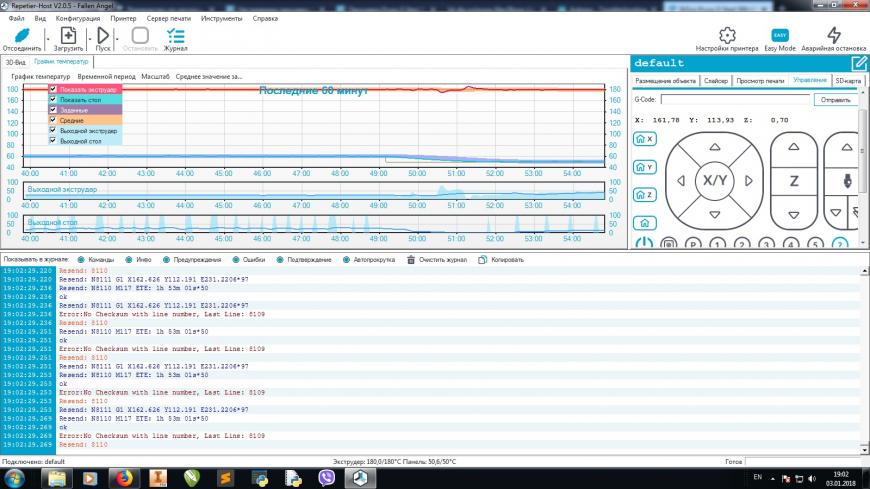Open the Временной период dropdown menu
870x489 pixels.
(107, 76)
